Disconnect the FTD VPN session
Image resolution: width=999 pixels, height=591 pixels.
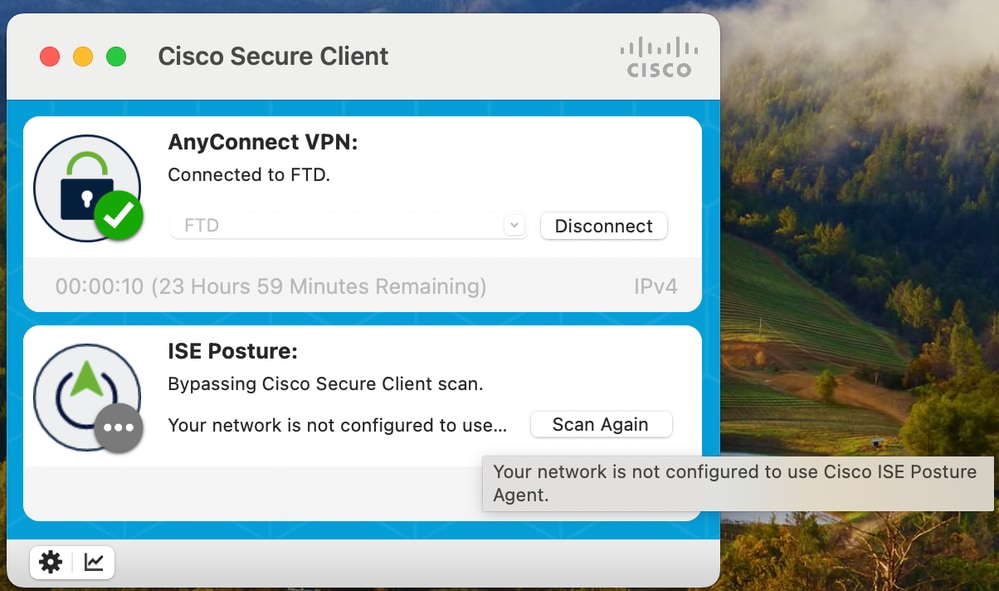tap(603, 226)
